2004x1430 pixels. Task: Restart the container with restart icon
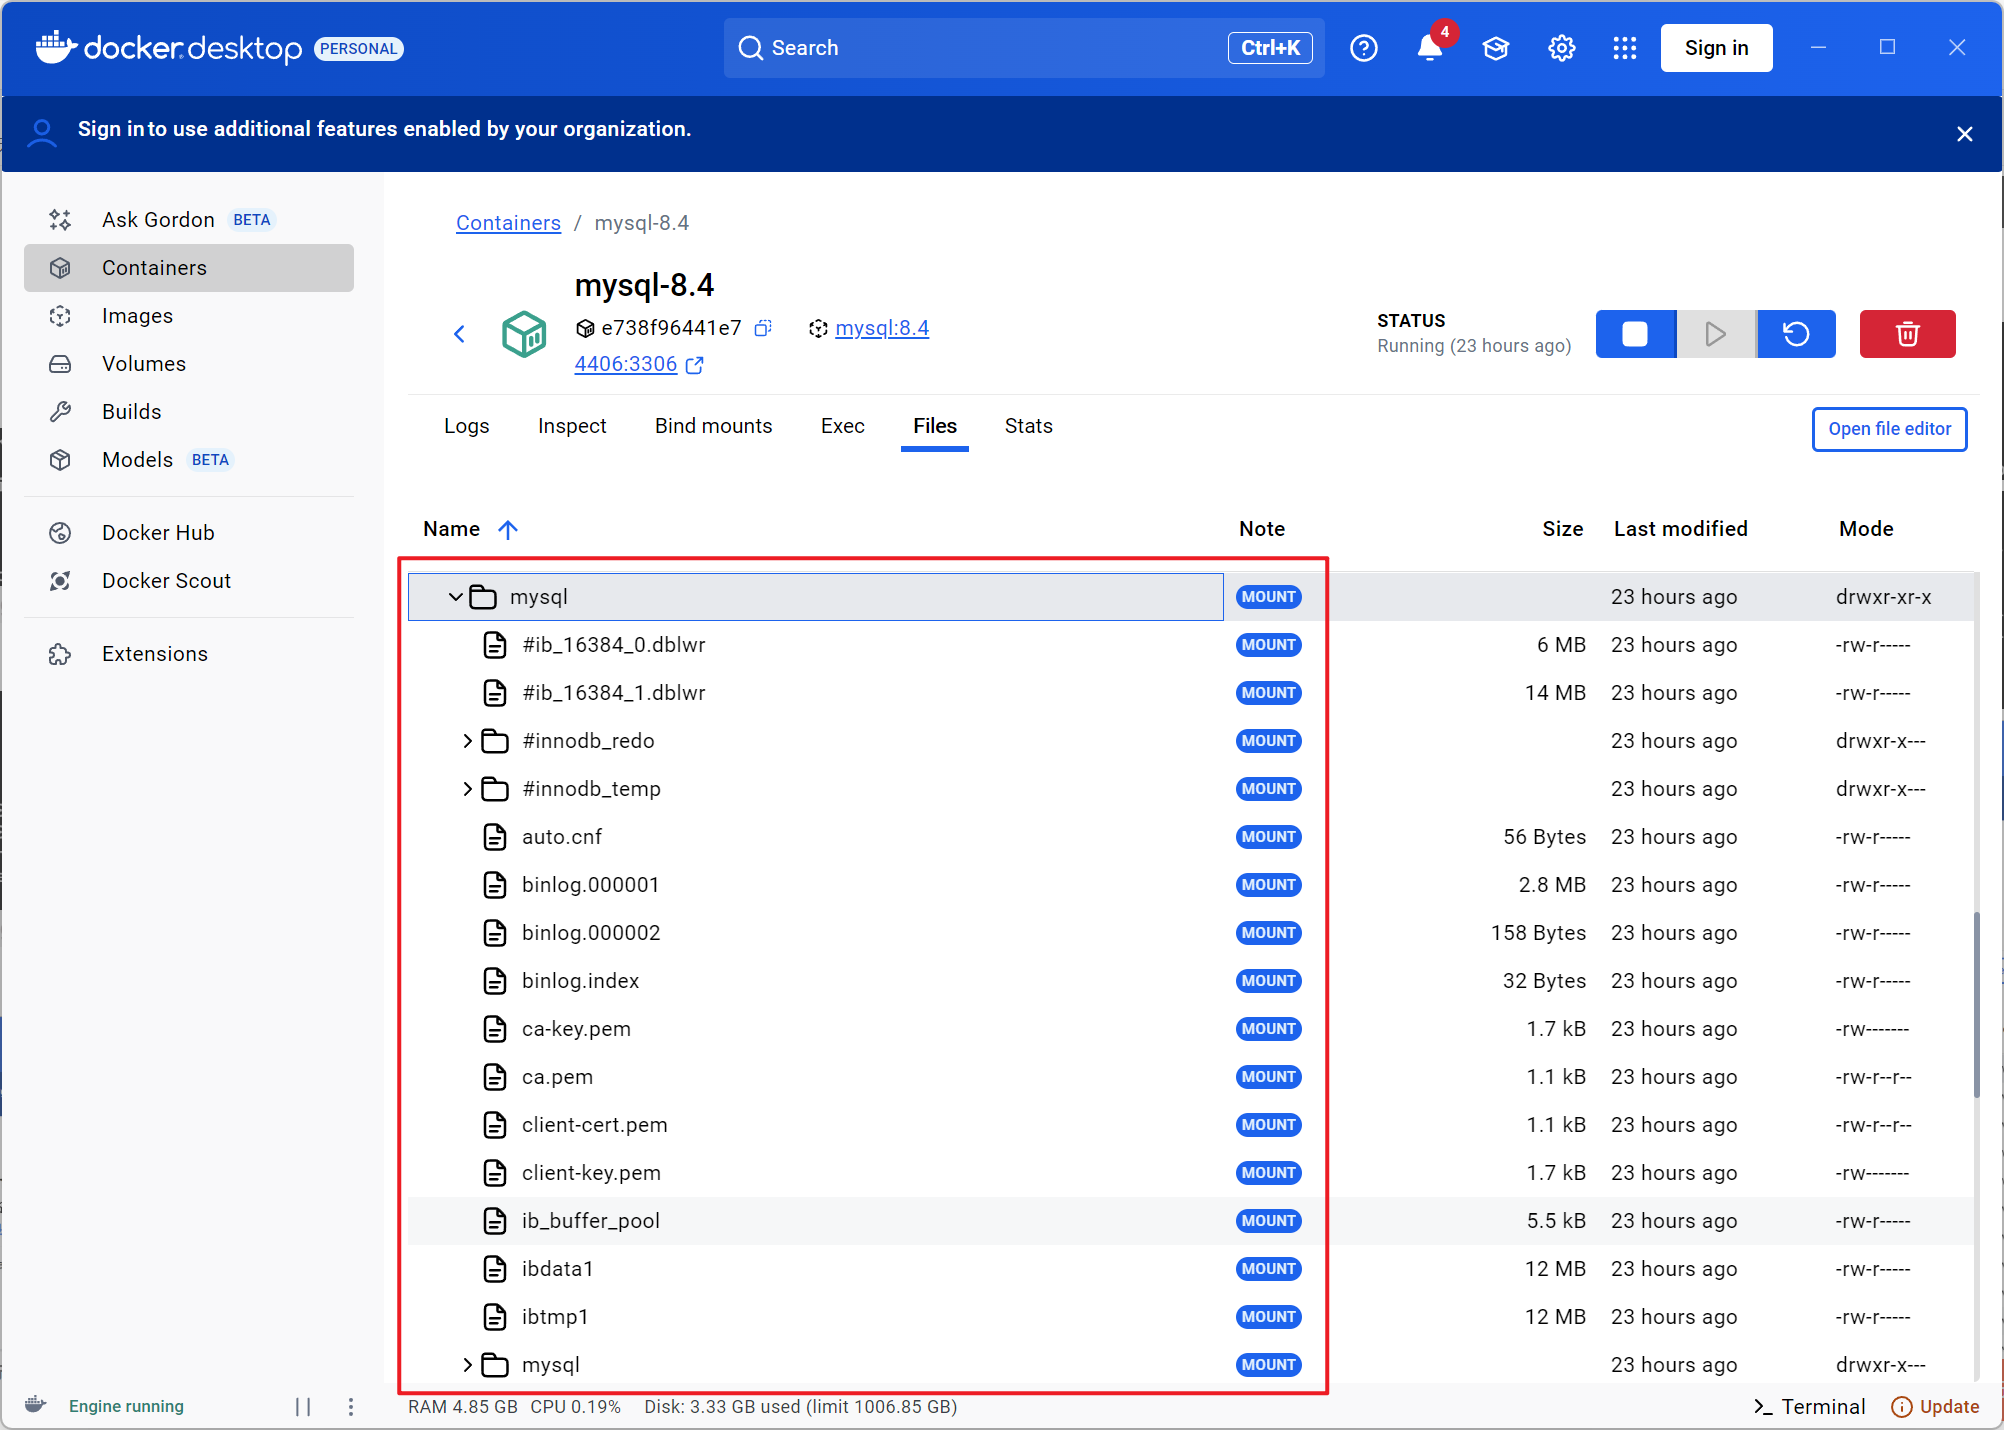1796,334
